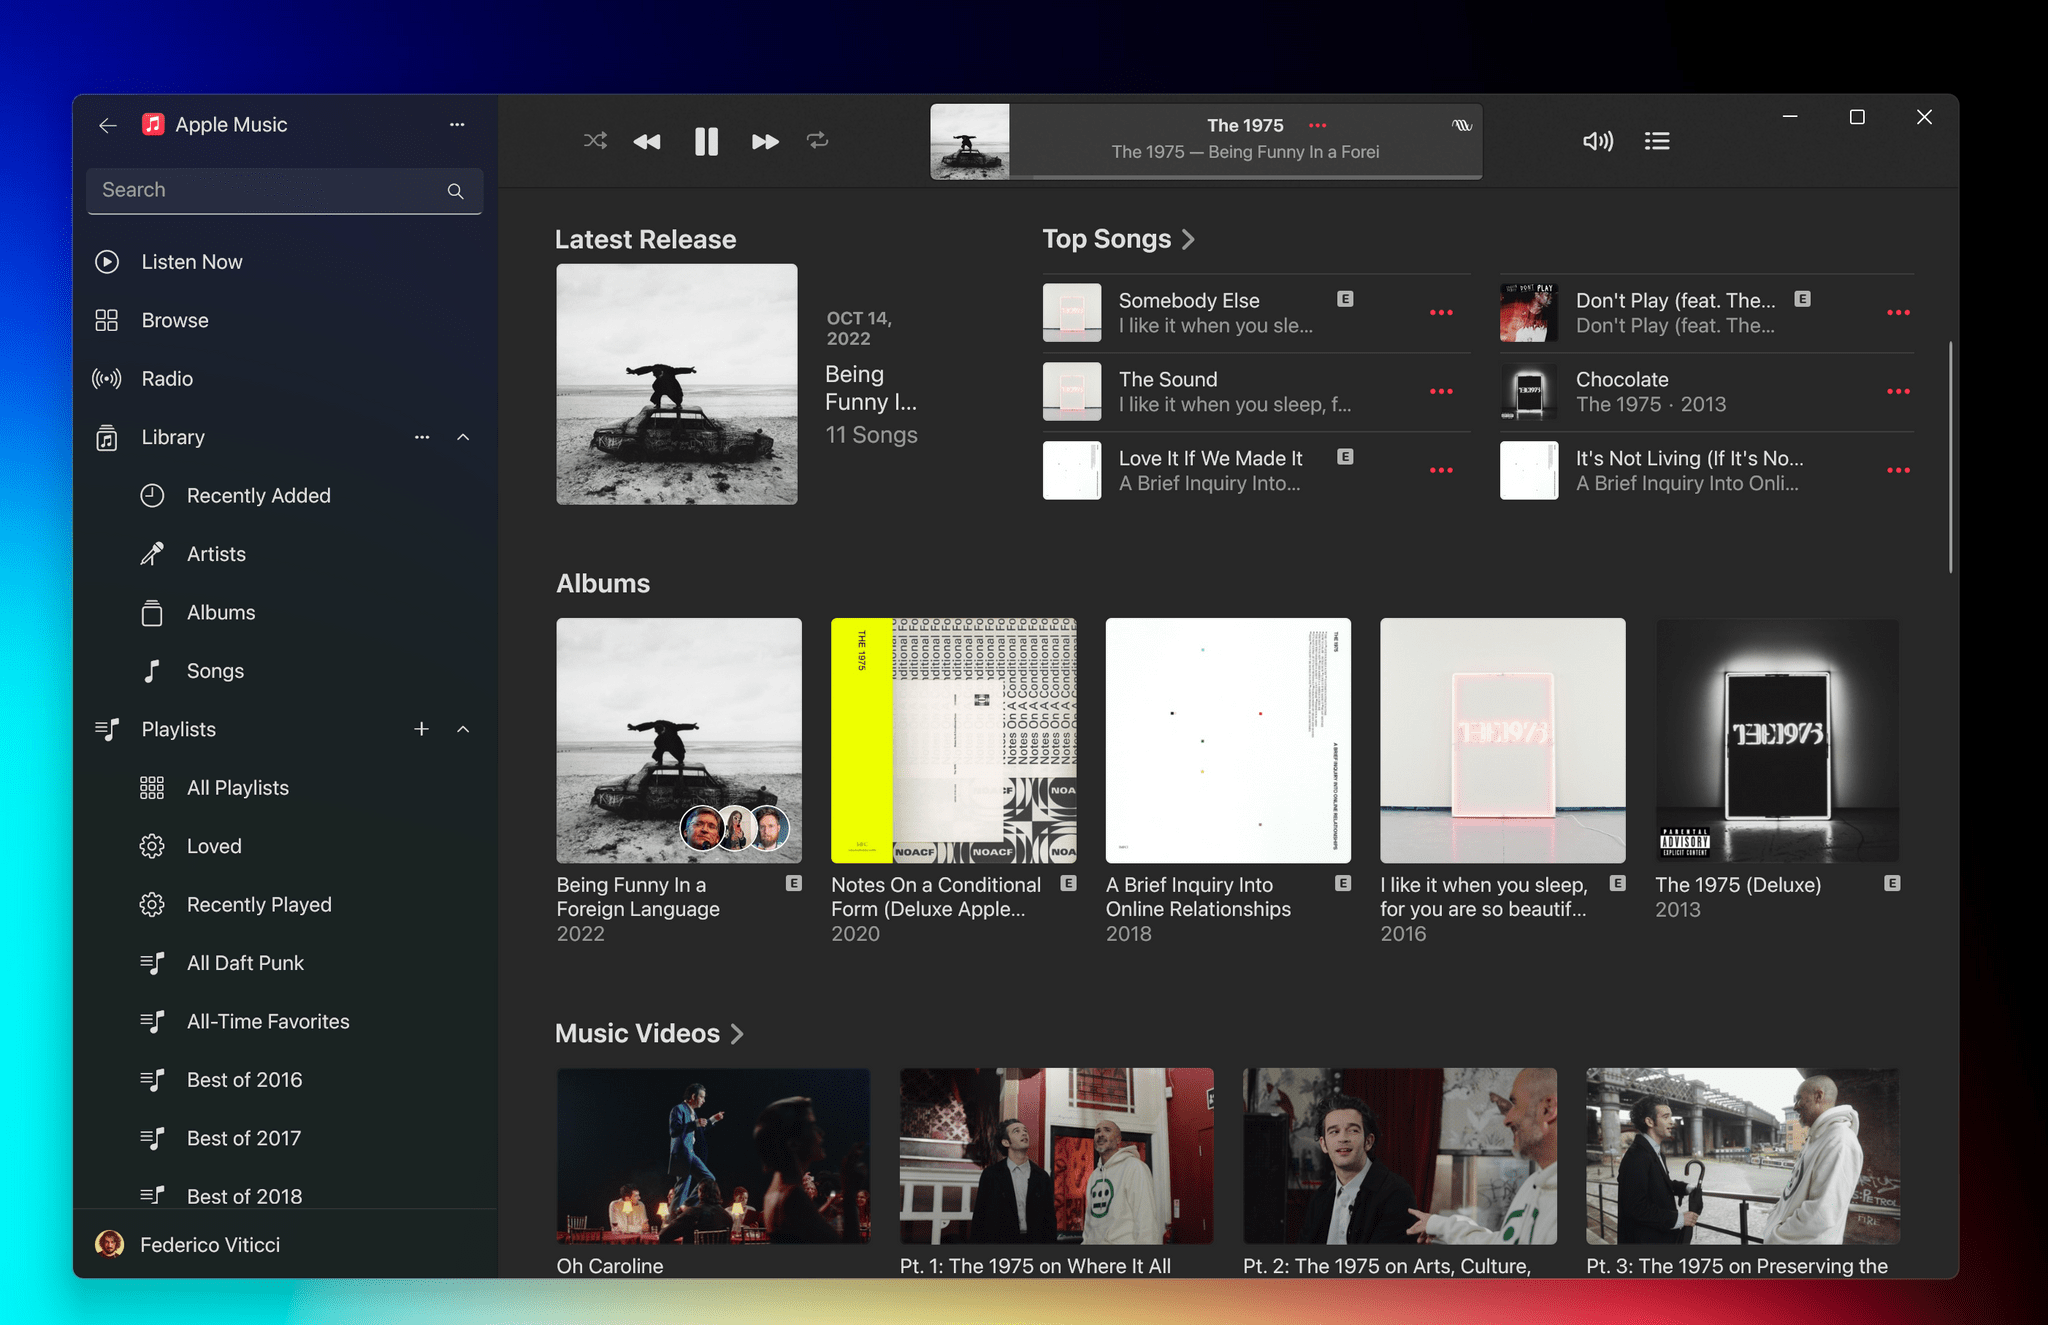Click the repeat toggle icon

coord(819,139)
